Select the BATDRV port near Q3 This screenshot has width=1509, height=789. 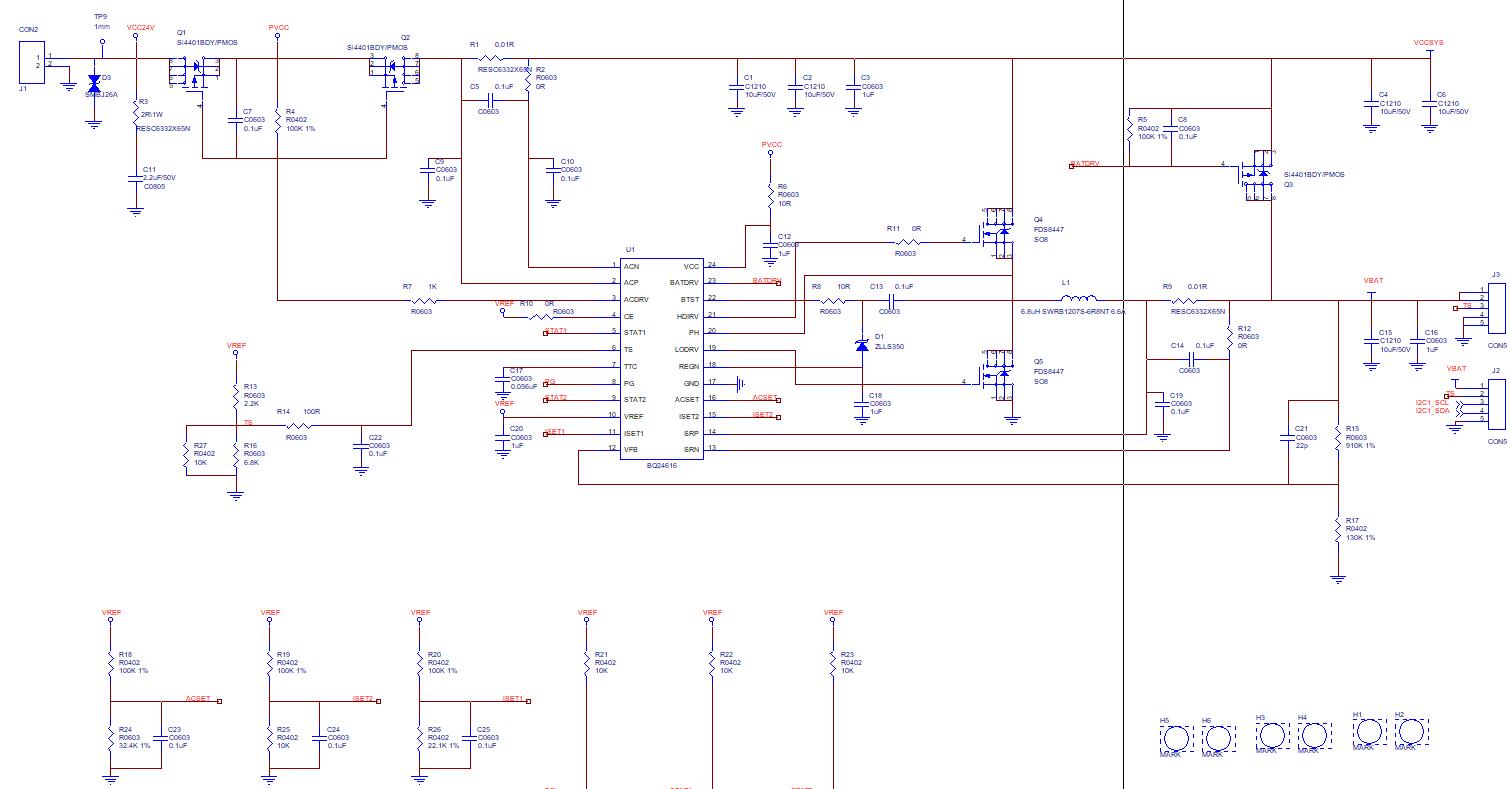click(x=1085, y=164)
